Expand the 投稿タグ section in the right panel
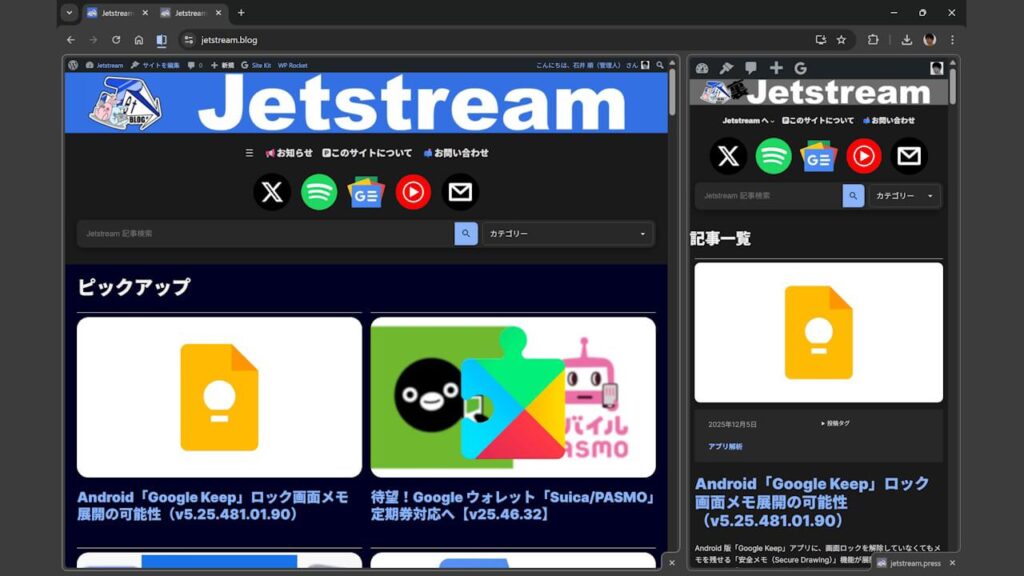This screenshot has width=1024, height=576. coord(833,423)
